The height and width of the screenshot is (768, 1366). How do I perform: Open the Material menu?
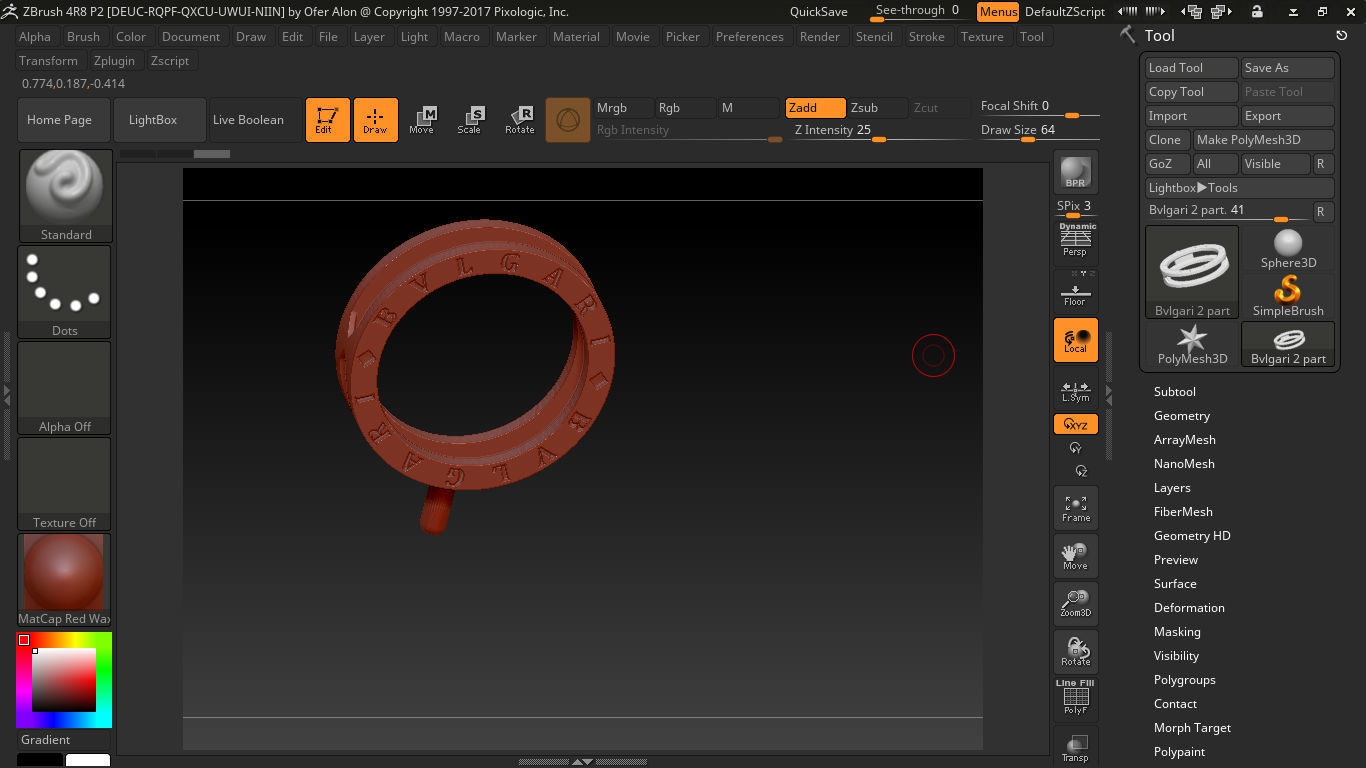pyautogui.click(x=576, y=36)
